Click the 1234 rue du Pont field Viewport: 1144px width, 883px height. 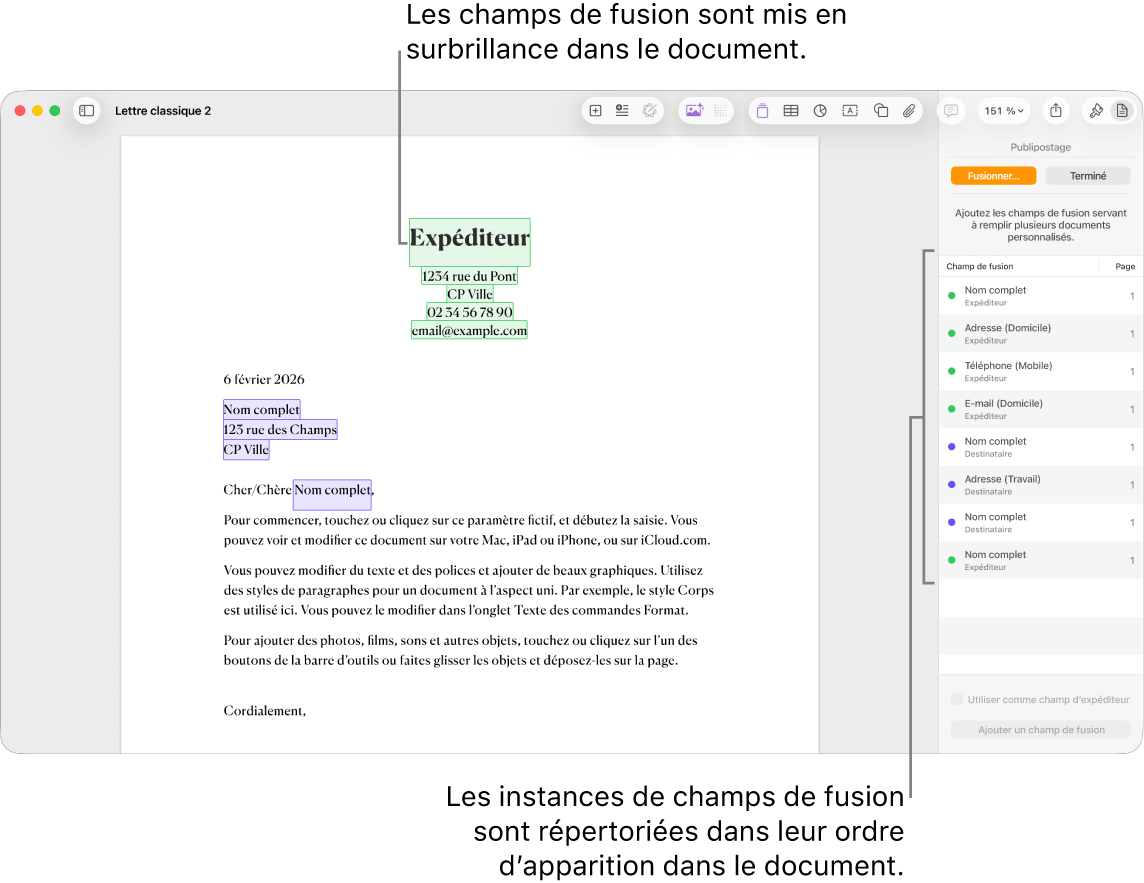(469, 276)
